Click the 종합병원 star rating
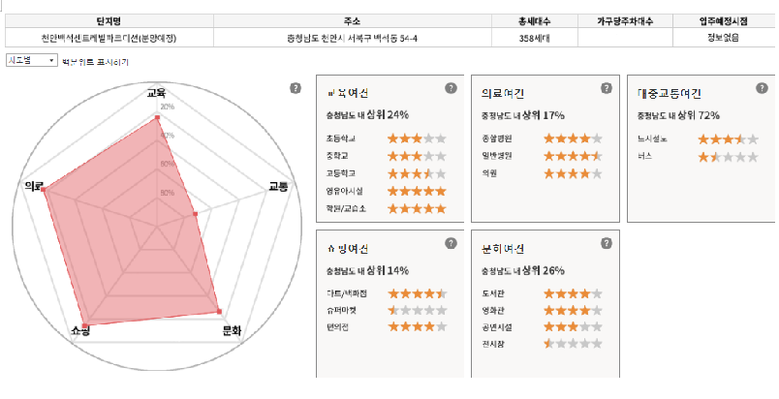 [573, 139]
